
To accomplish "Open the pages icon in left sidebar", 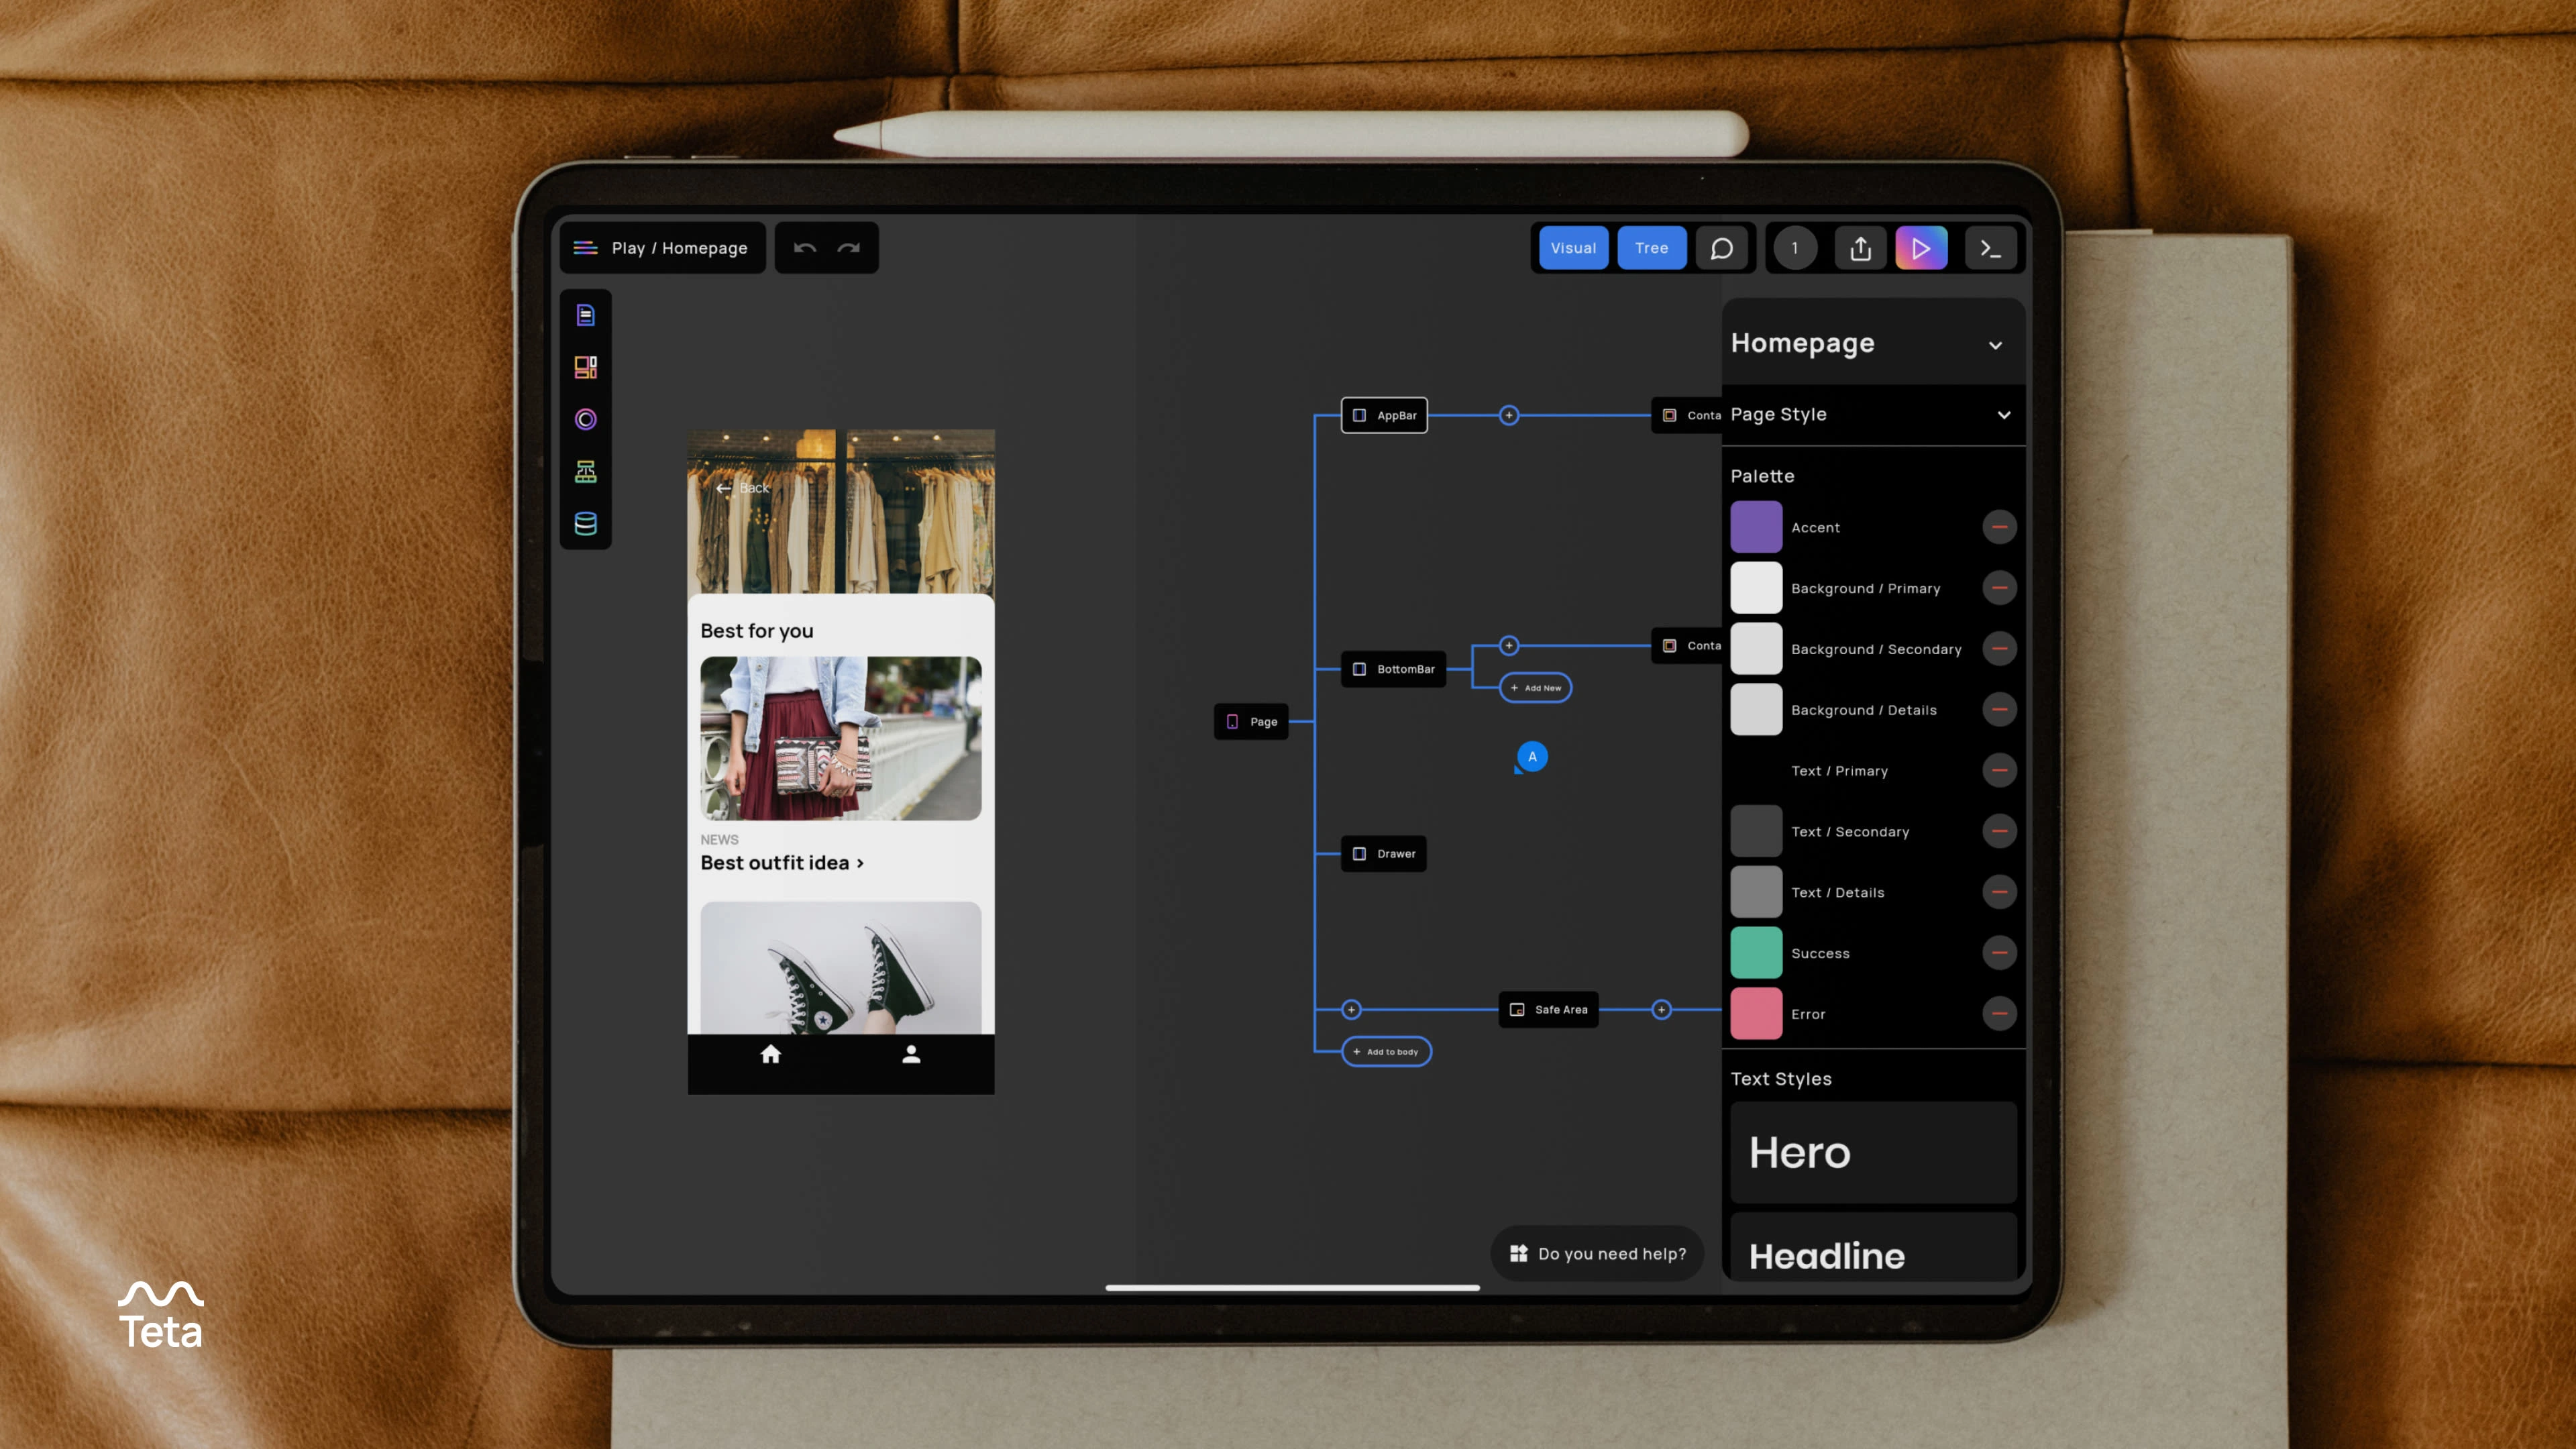I will click(x=586, y=315).
